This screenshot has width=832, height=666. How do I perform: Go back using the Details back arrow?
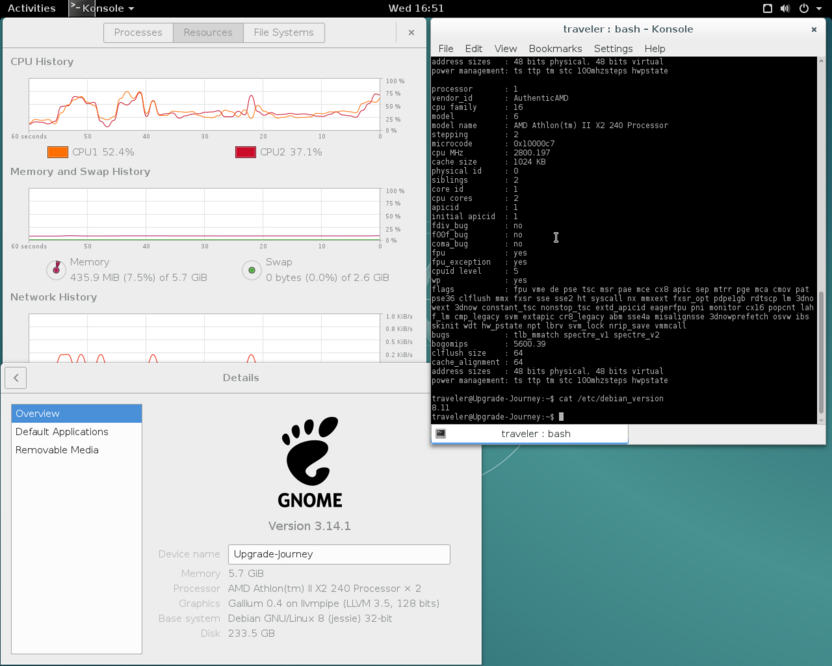point(16,378)
